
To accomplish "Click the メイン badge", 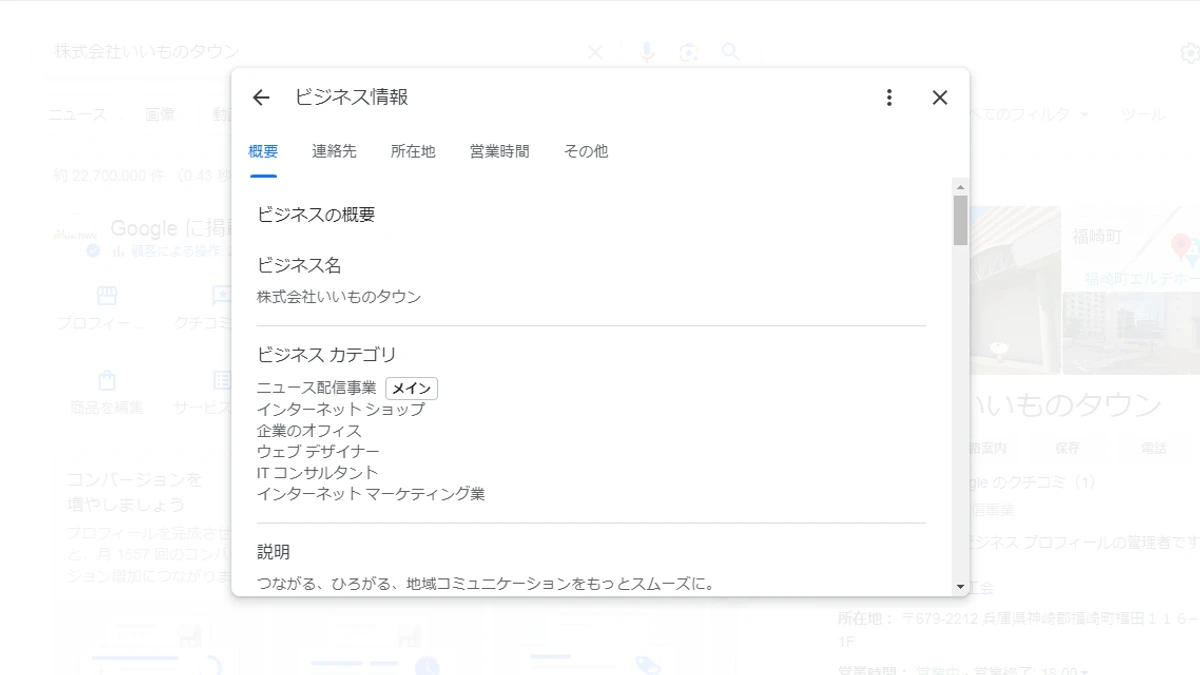I will [412, 388].
